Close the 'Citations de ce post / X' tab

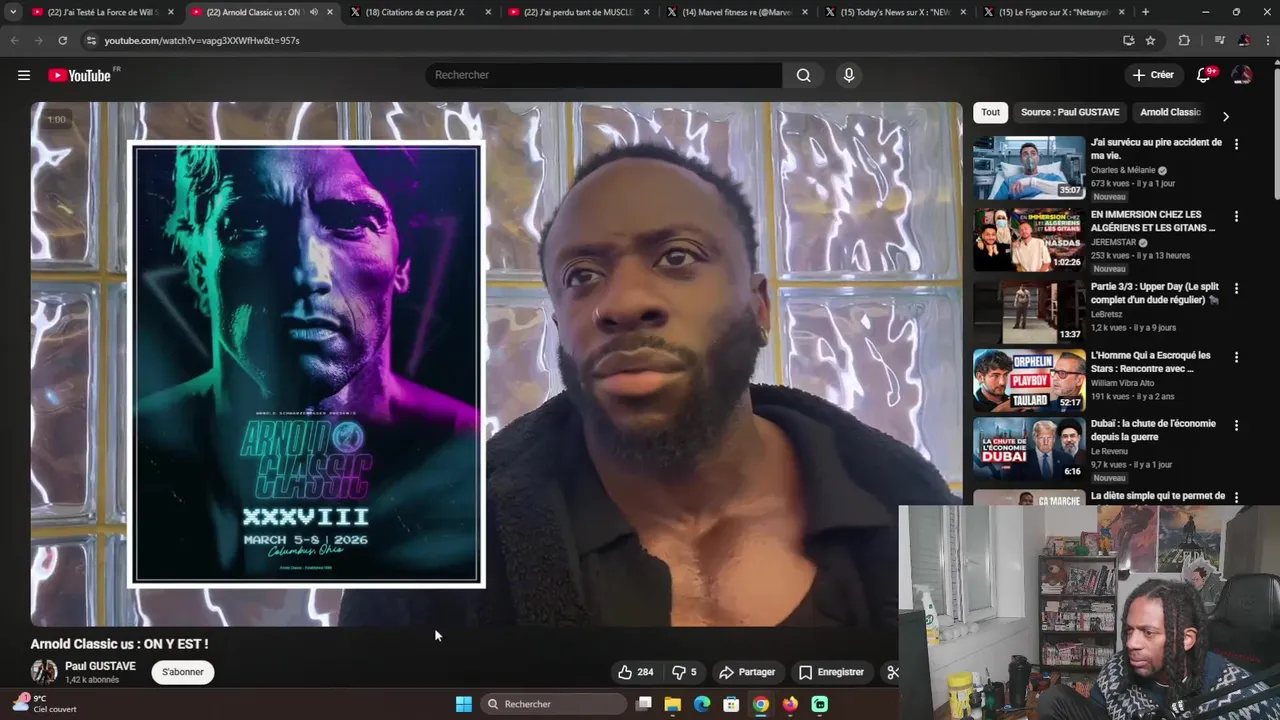488,12
